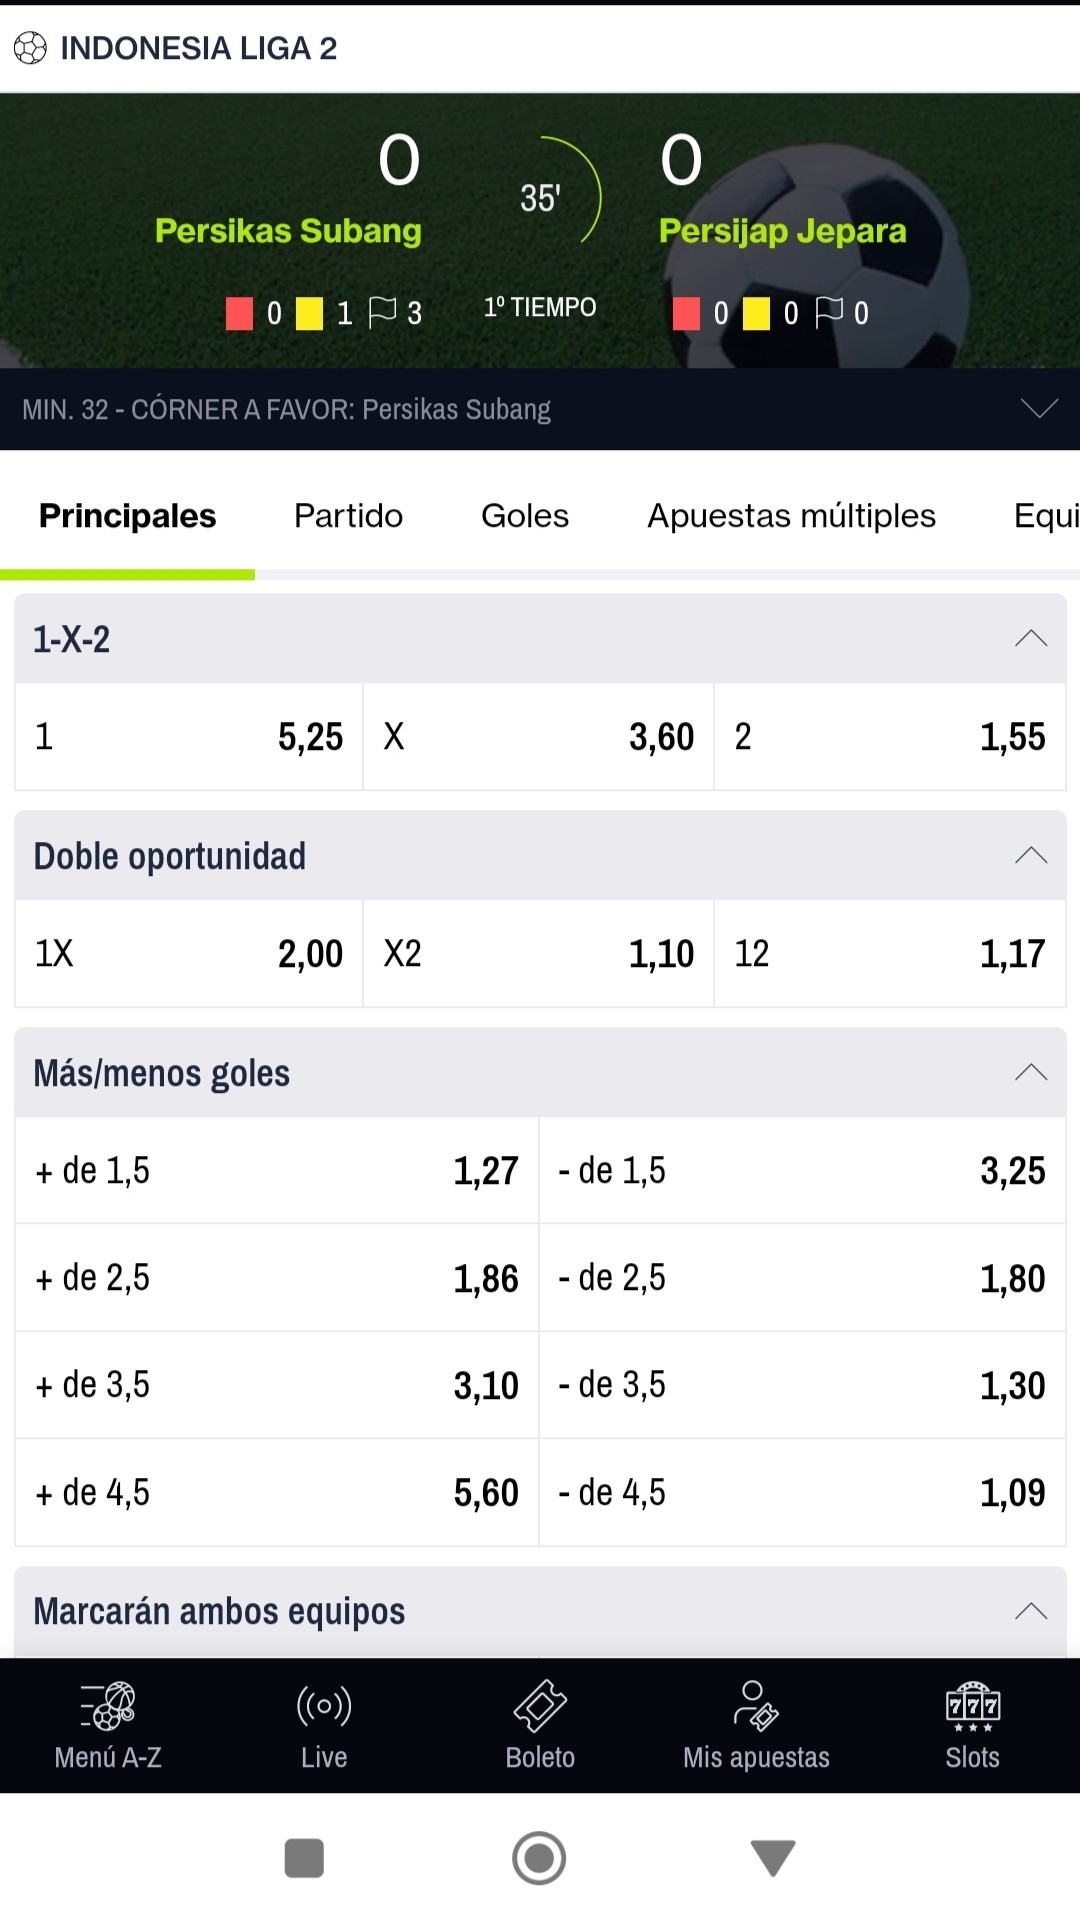The image size is (1080, 1923).
Task: Open the Menú A-Z icon
Action: pos(108,1705)
